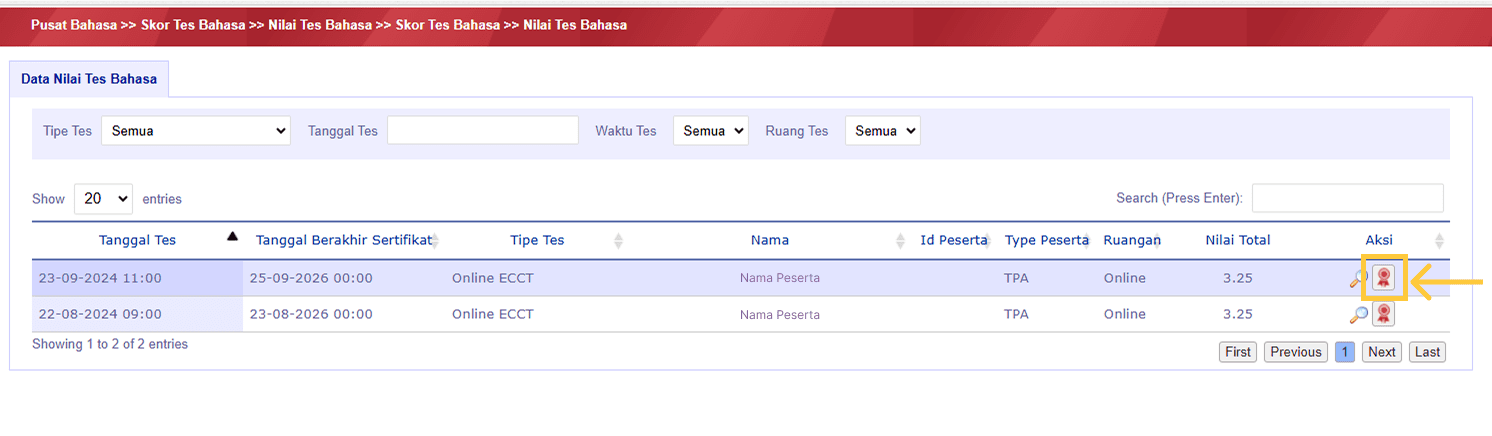
Task: Click the certificate icon for 23-09-2024 test
Action: coord(1383,278)
